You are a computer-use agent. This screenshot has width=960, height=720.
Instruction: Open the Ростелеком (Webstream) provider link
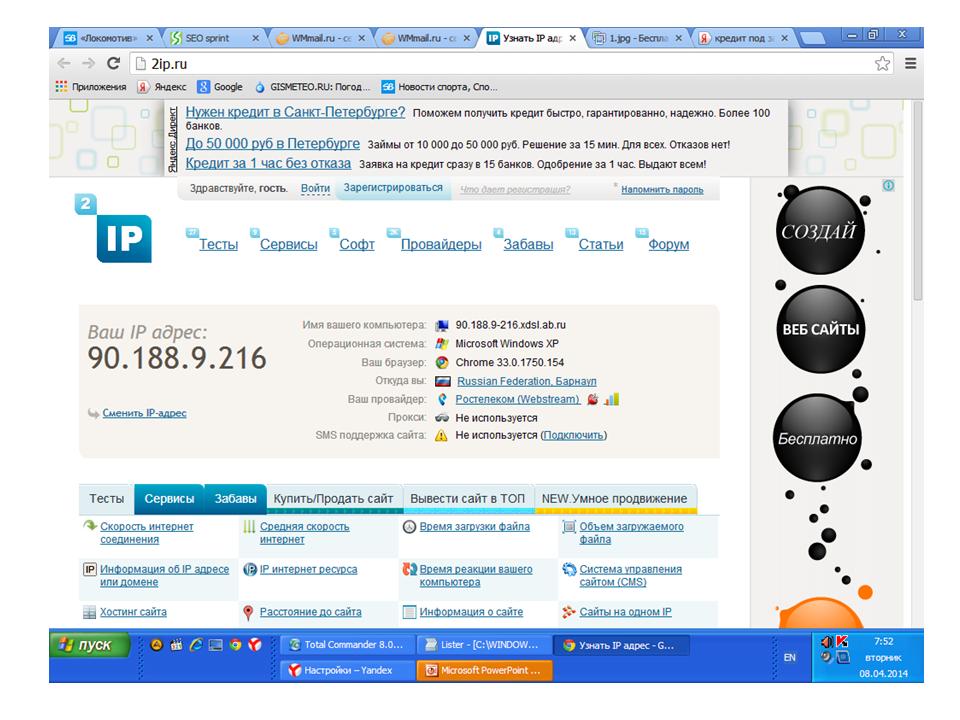coord(518,400)
